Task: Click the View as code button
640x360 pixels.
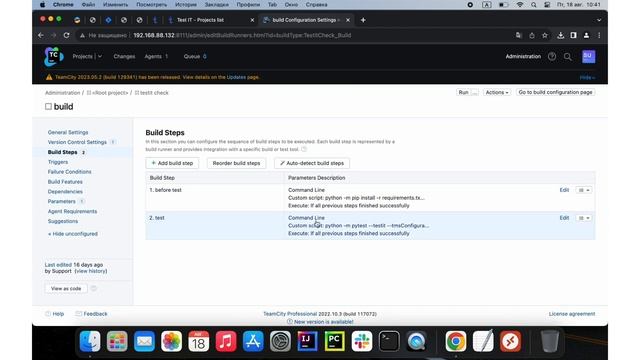Action: tap(66, 289)
